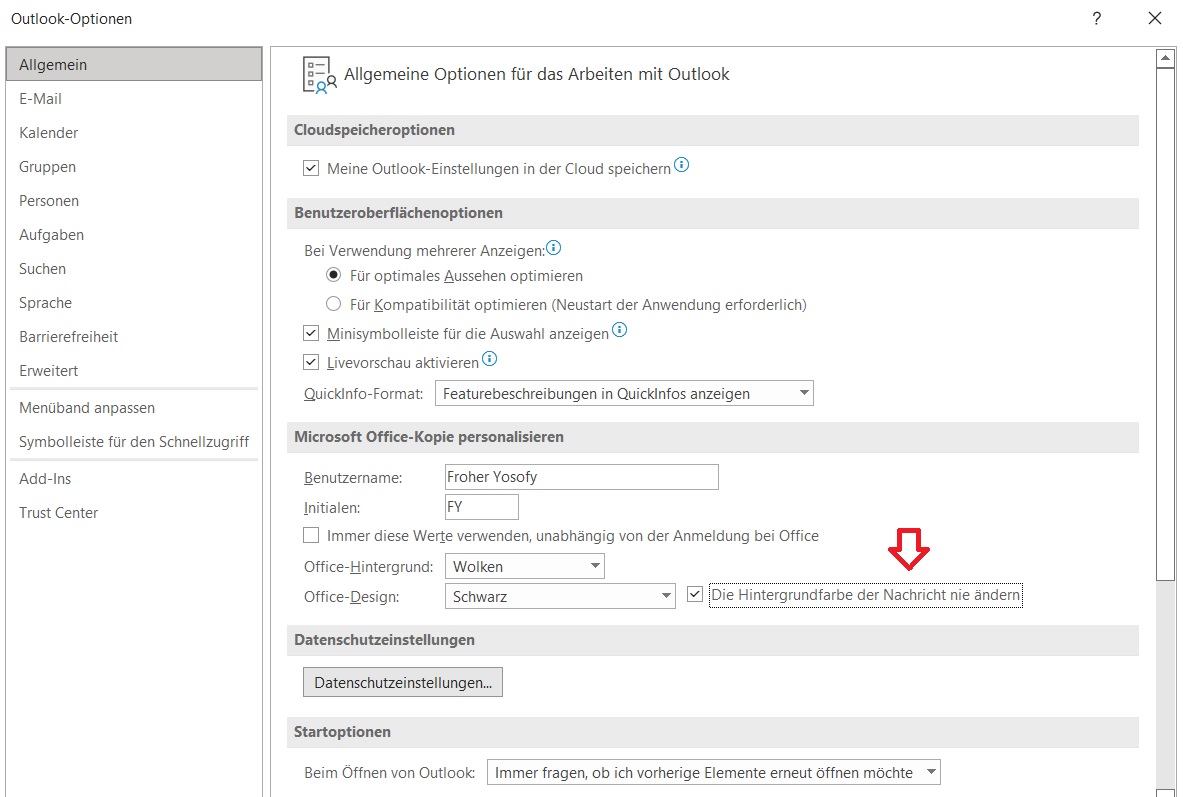This screenshot has height=797, width=1183.
Task: Open the Suchen category
Action: (x=134, y=268)
